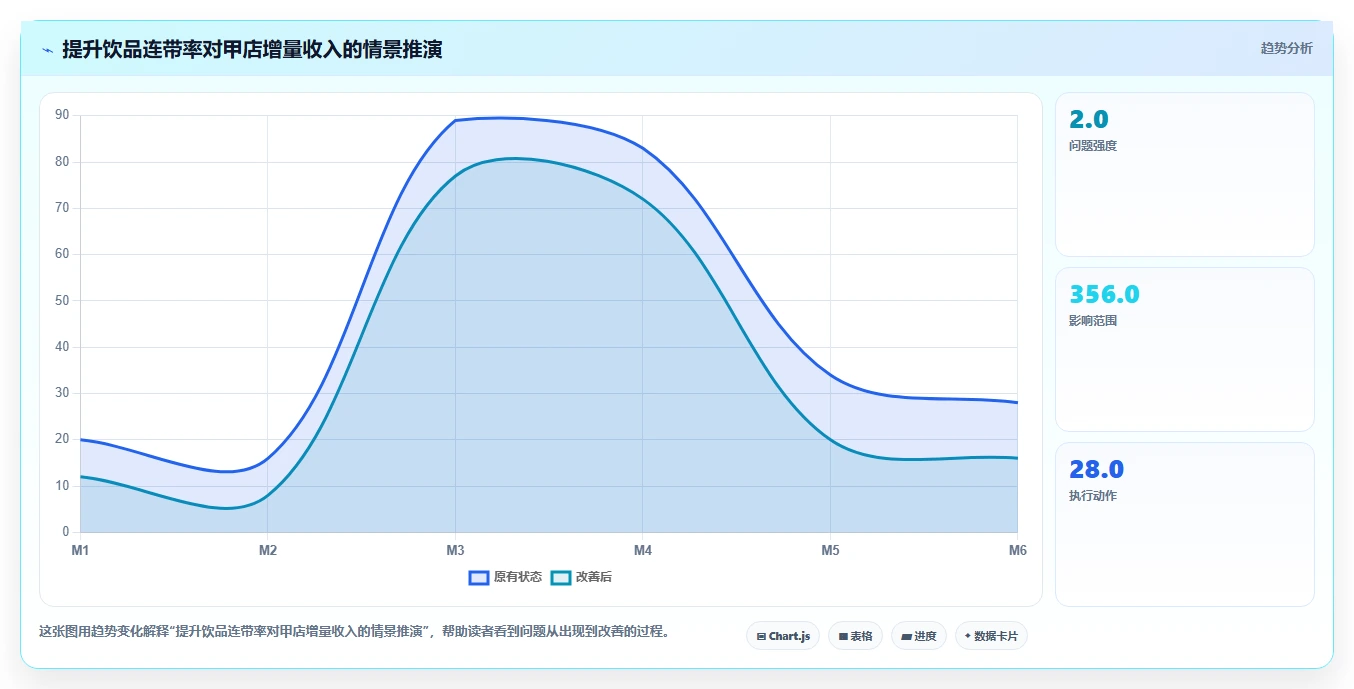This screenshot has width=1354, height=689.
Task: Click the icon inside the 数据卡片 tag
Action: point(968,636)
